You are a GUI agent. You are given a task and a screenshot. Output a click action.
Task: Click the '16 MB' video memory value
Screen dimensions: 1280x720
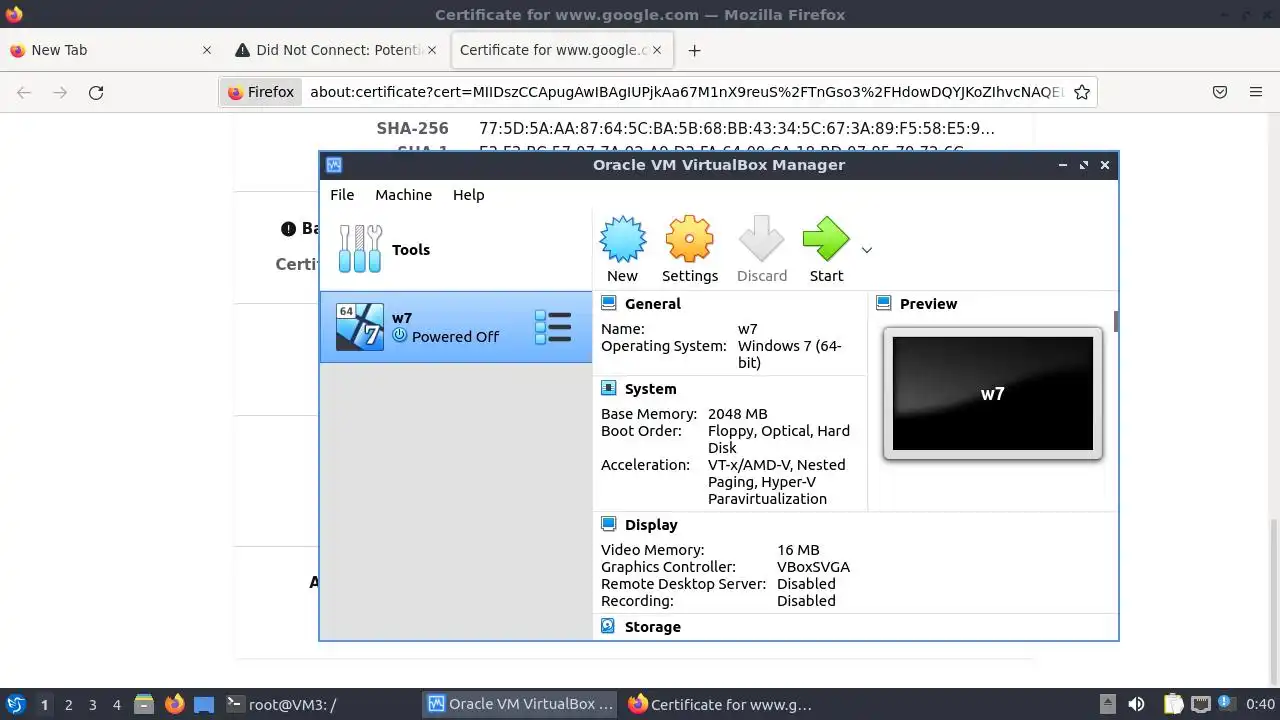click(798, 550)
